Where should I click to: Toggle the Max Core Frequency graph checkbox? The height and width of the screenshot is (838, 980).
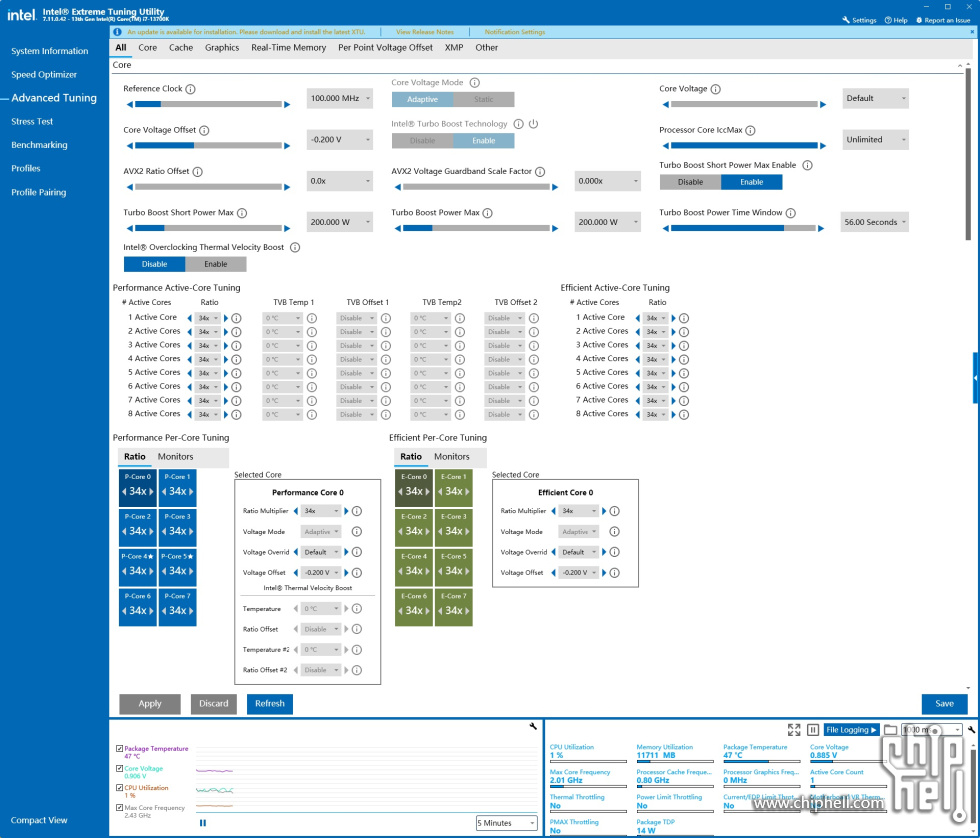click(x=119, y=808)
